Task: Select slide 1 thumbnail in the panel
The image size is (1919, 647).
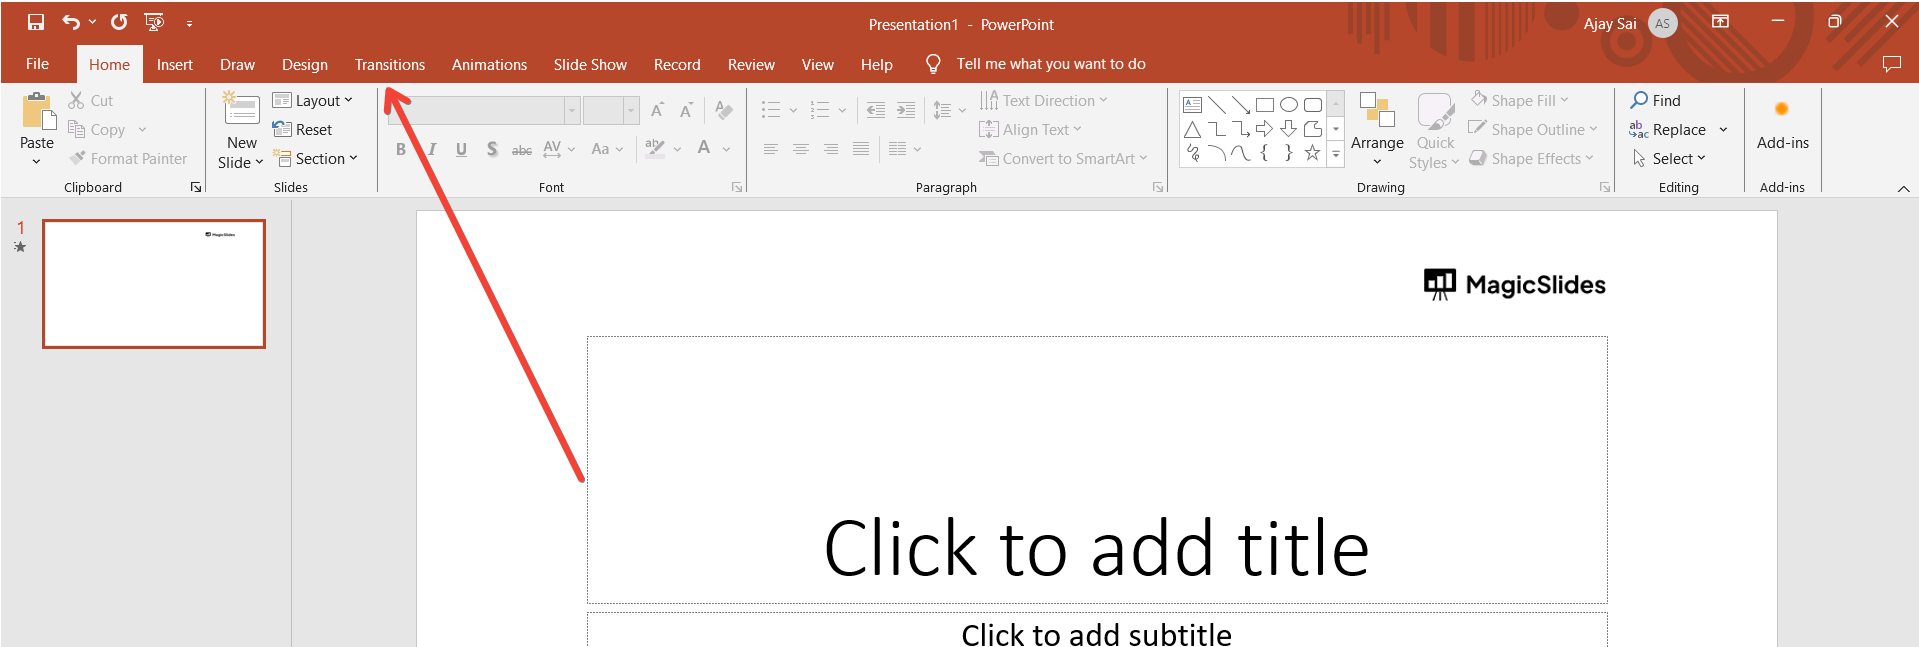Action: point(154,284)
